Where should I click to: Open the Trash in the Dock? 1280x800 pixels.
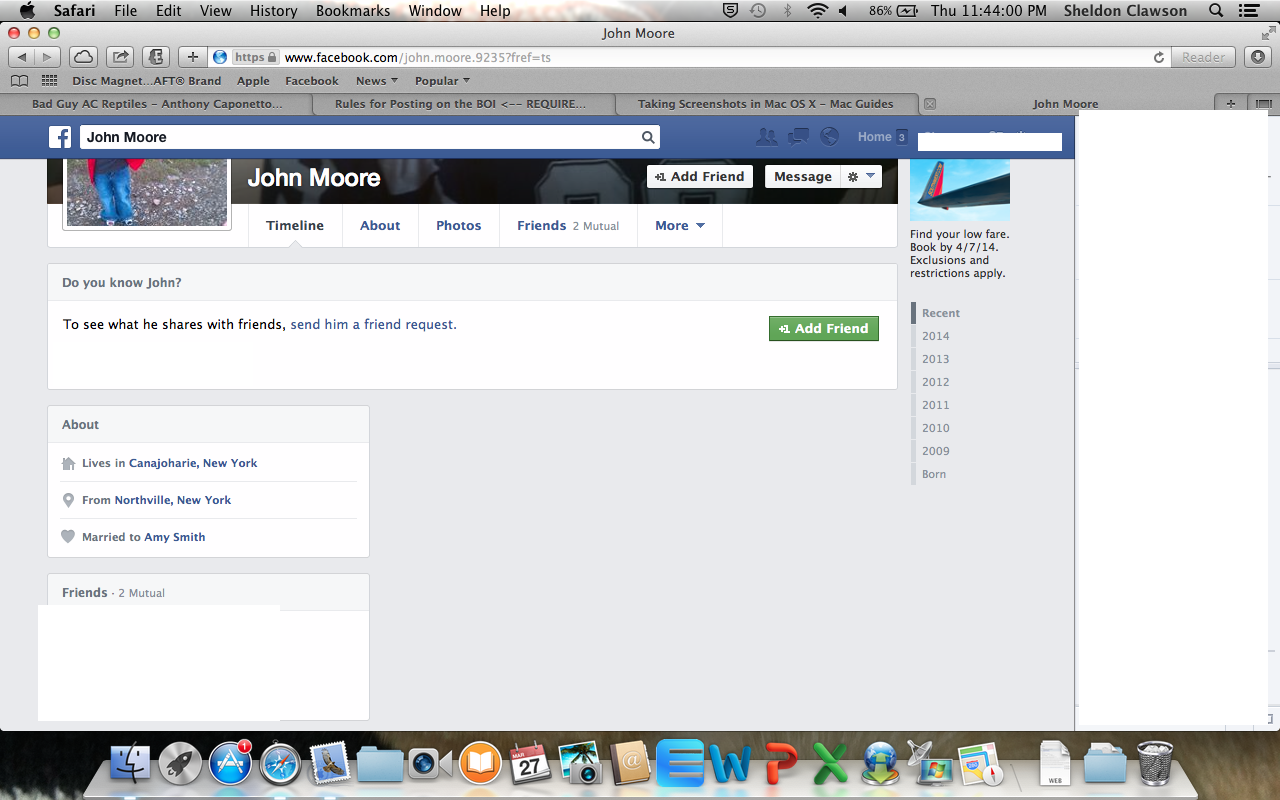tap(1155, 765)
